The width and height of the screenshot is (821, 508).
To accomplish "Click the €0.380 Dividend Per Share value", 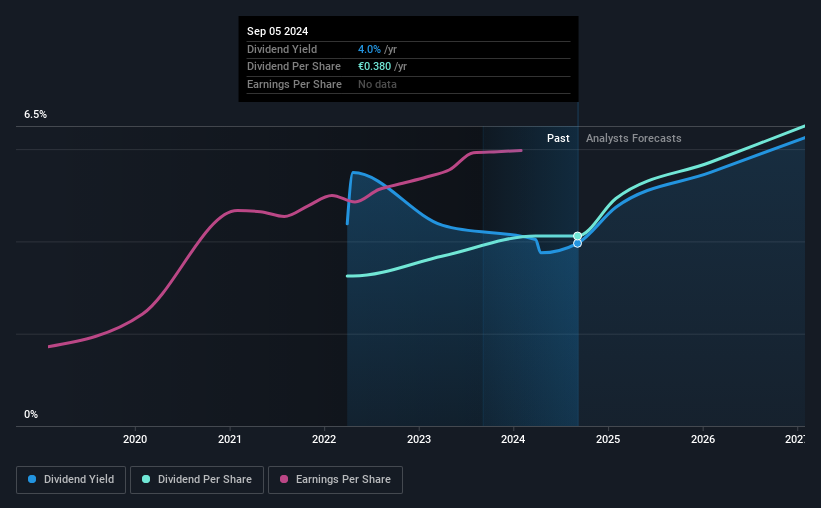I will 374,67.
